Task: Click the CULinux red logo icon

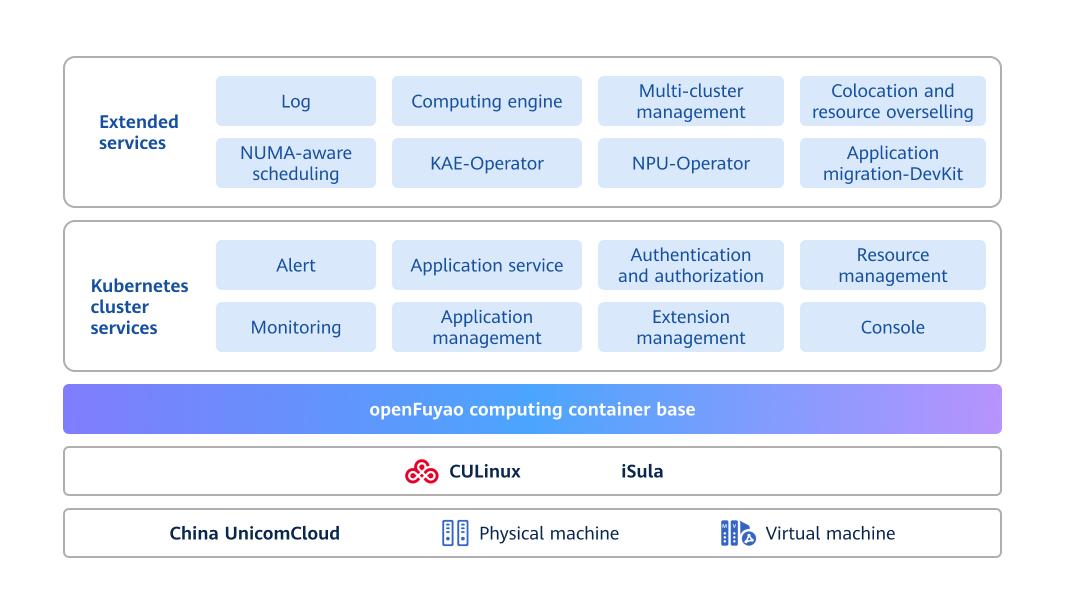Action: point(421,472)
